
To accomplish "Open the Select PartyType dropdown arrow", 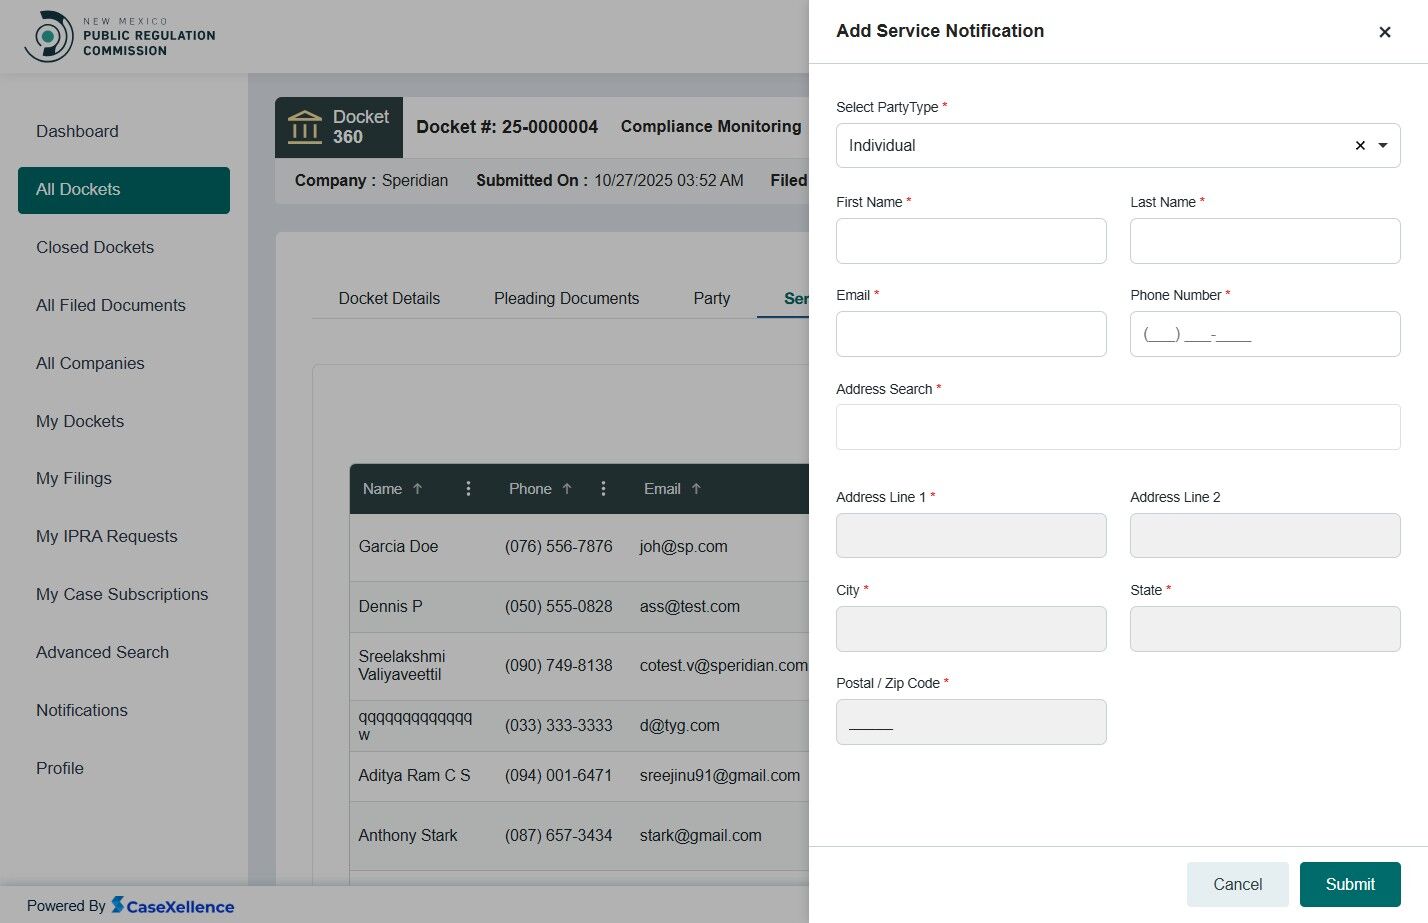I will pos(1383,146).
